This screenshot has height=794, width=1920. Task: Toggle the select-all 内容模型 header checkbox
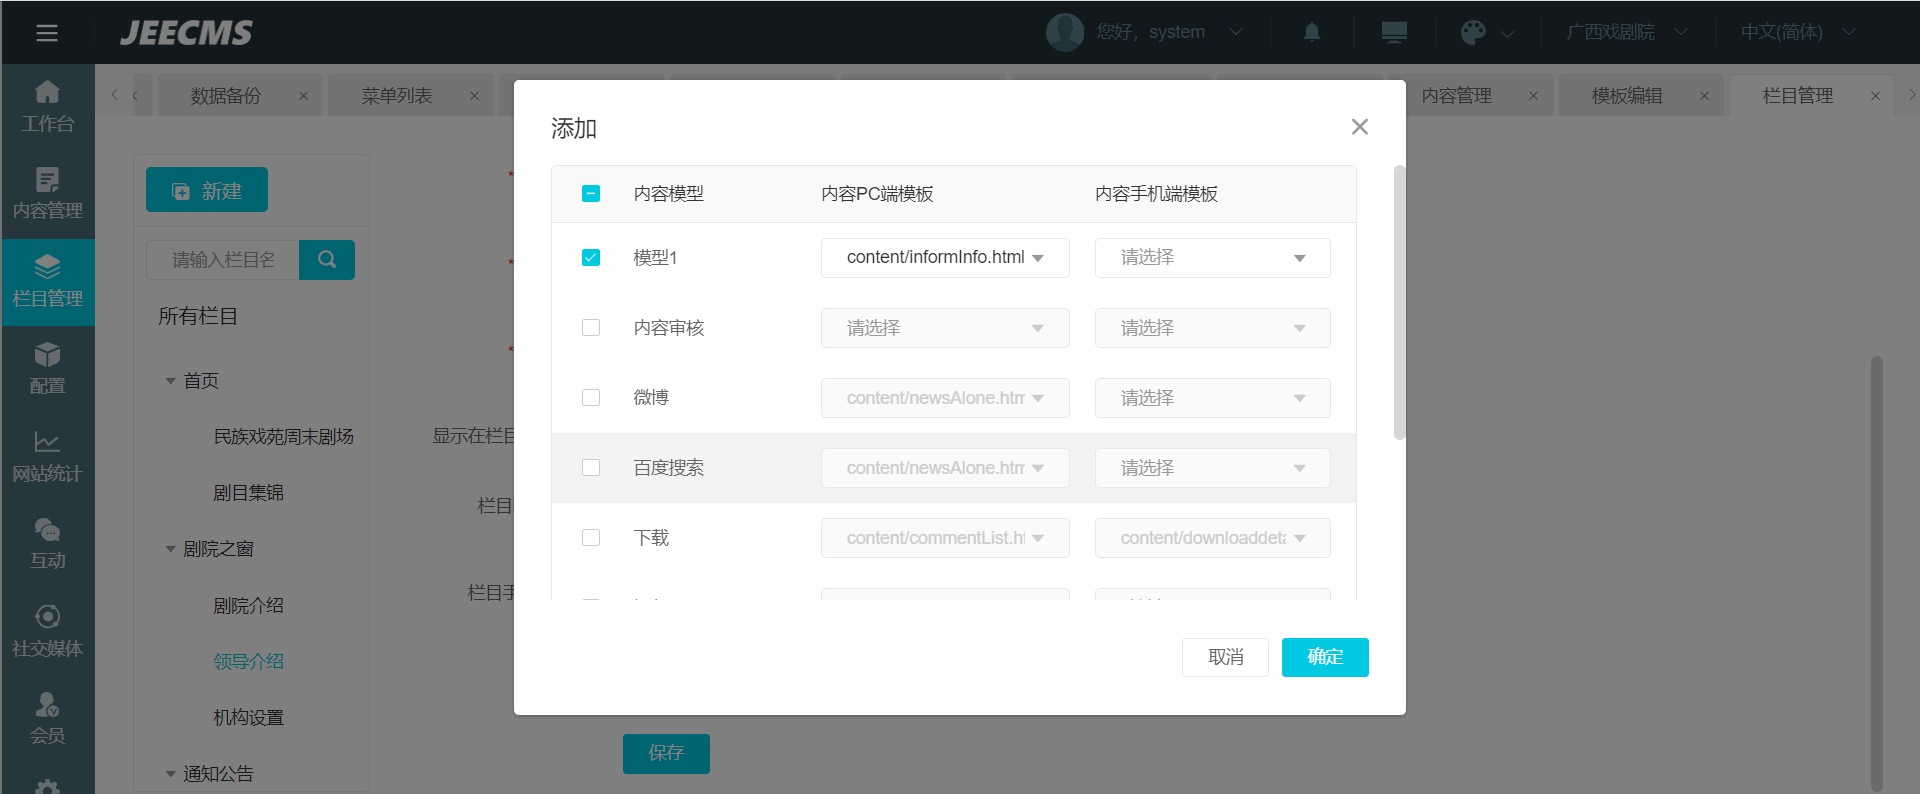pos(591,194)
